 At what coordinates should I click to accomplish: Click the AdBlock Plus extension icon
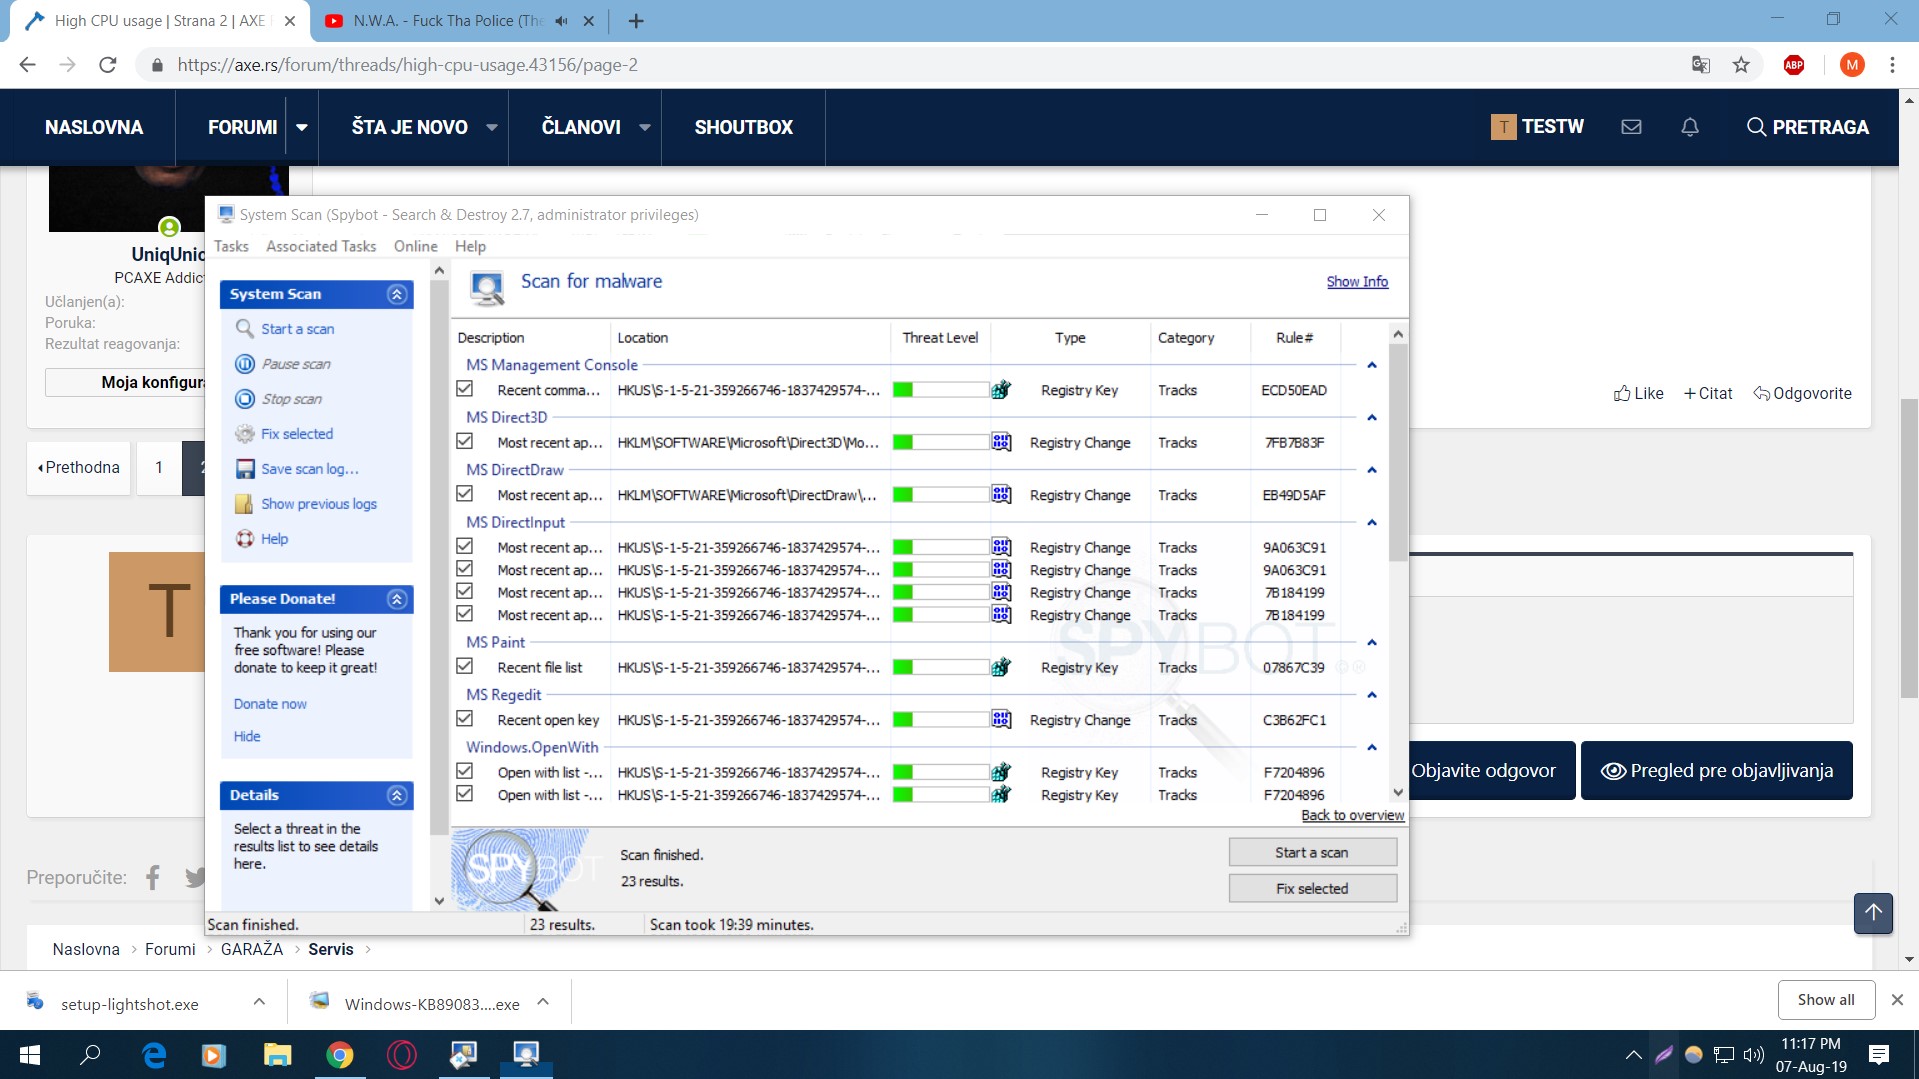[1794, 65]
